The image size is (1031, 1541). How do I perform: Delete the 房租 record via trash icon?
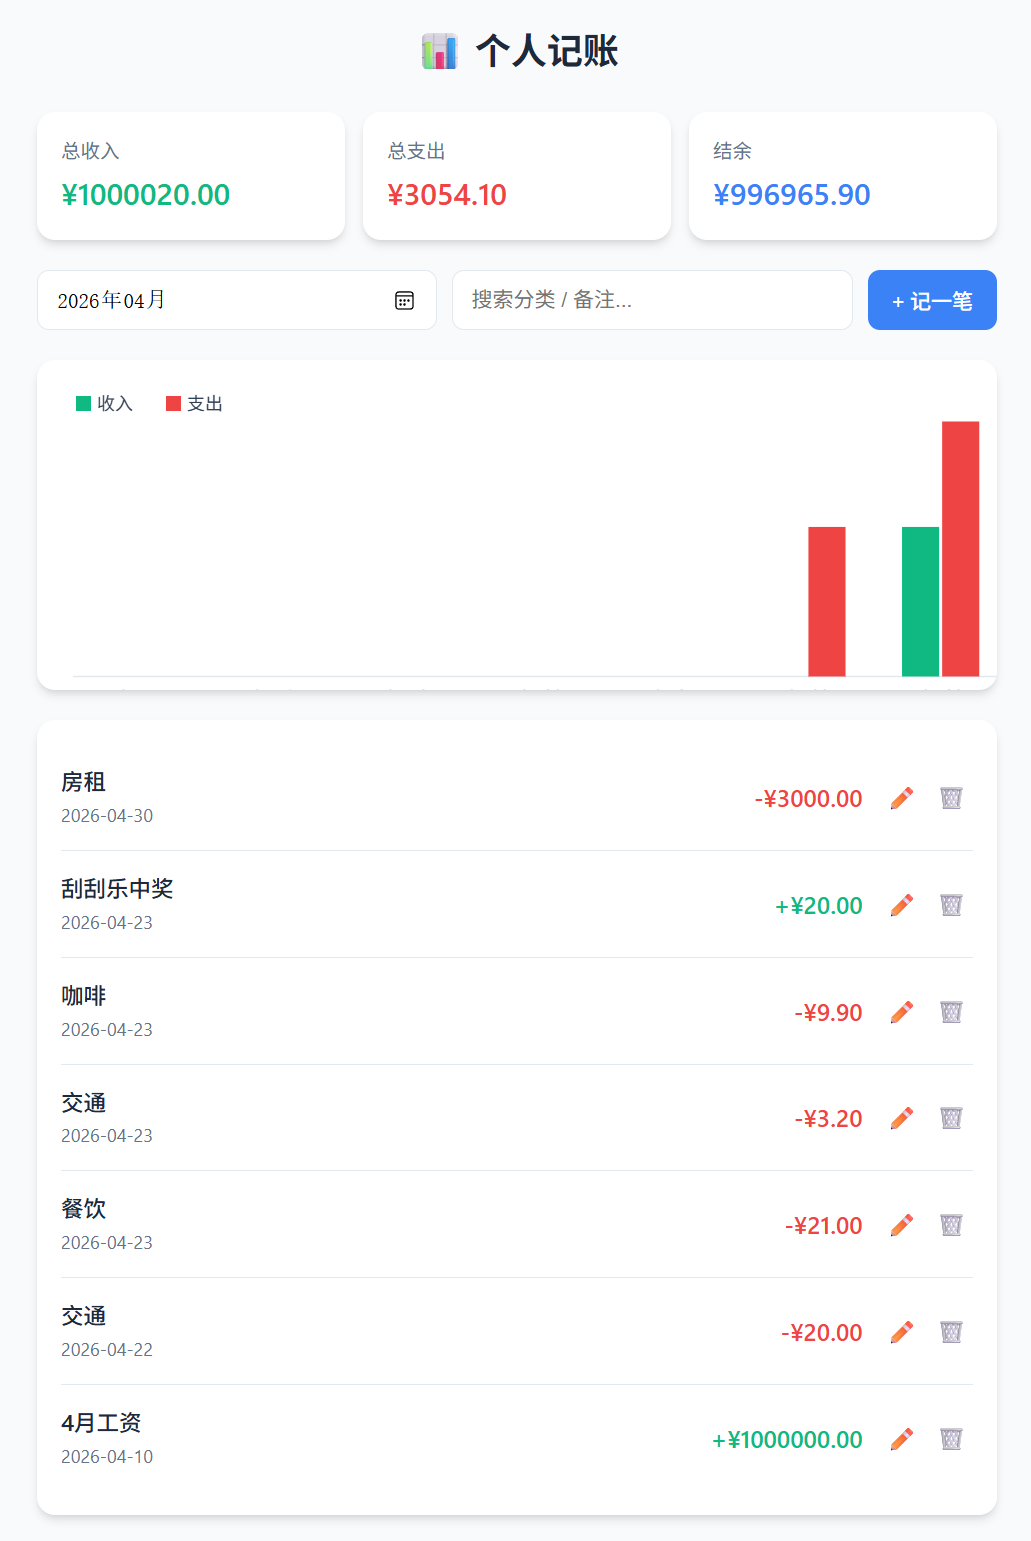[x=951, y=798]
